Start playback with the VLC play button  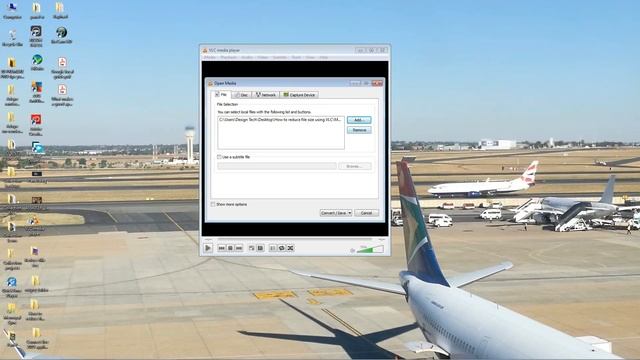[208, 248]
